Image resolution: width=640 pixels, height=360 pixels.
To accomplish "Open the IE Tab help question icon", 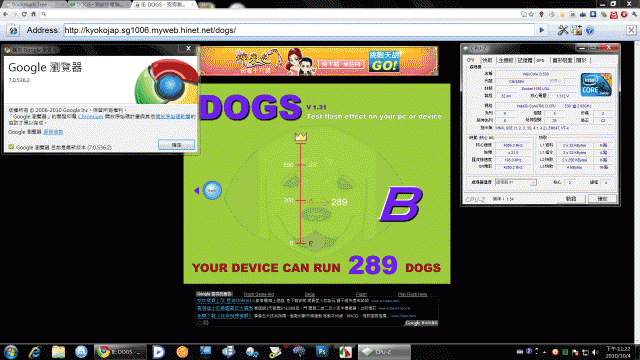I will (590, 30).
